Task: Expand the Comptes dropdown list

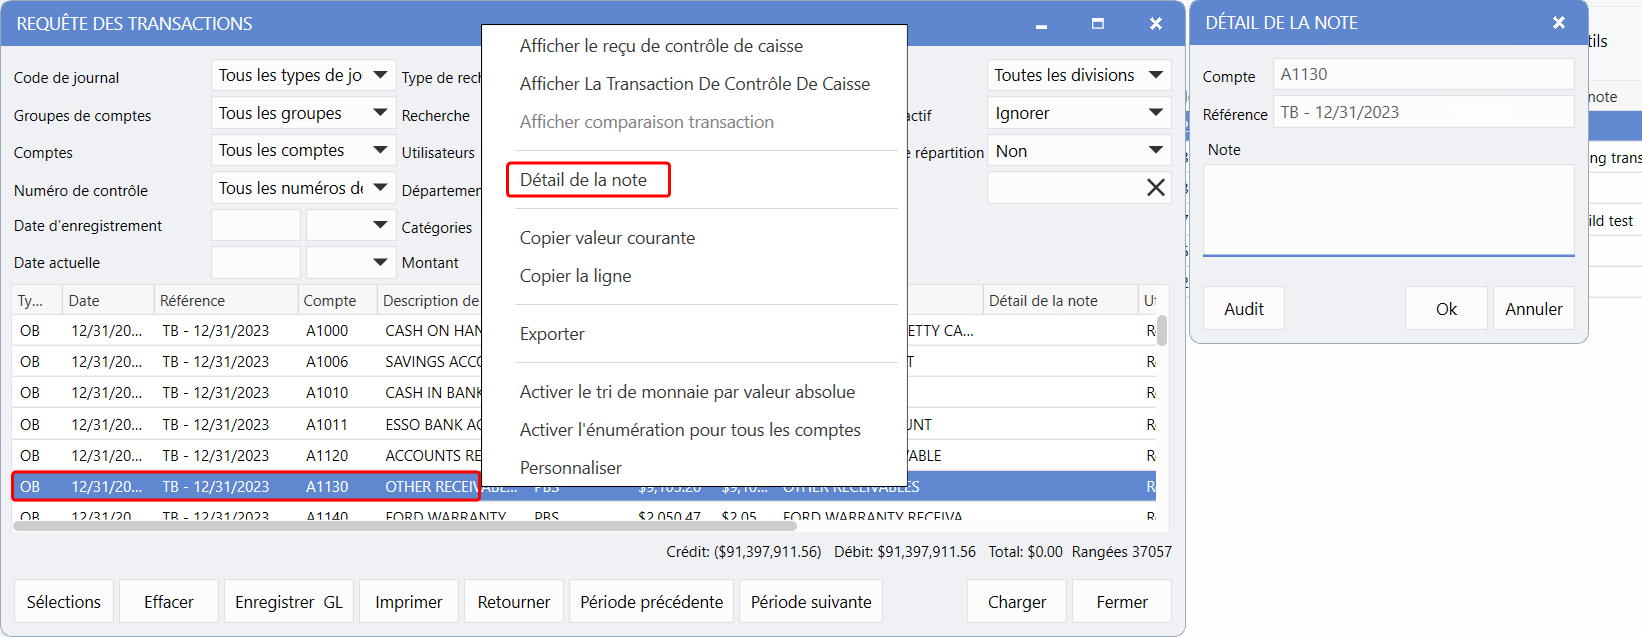Action: pyautogui.click(x=380, y=150)
